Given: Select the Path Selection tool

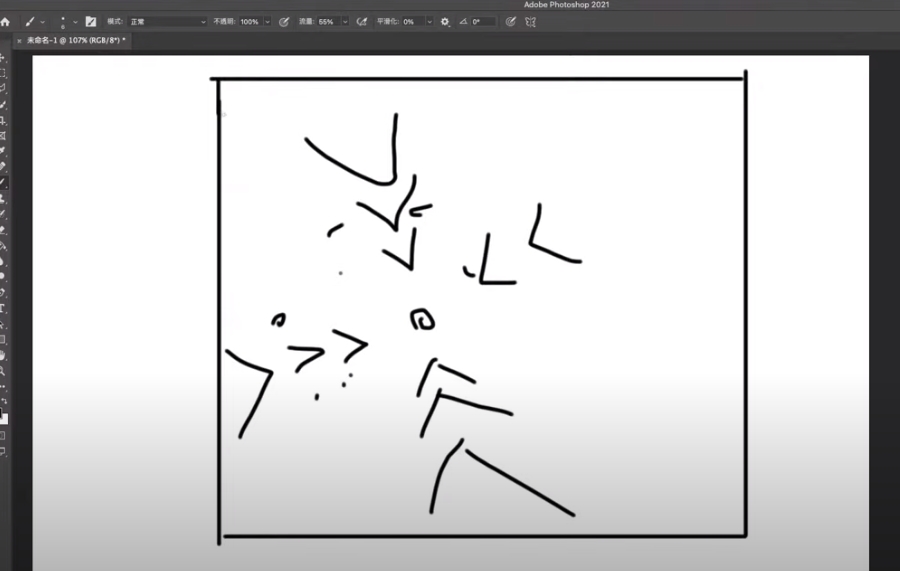Looking at the screenshot, I should (x=3, y=324).
